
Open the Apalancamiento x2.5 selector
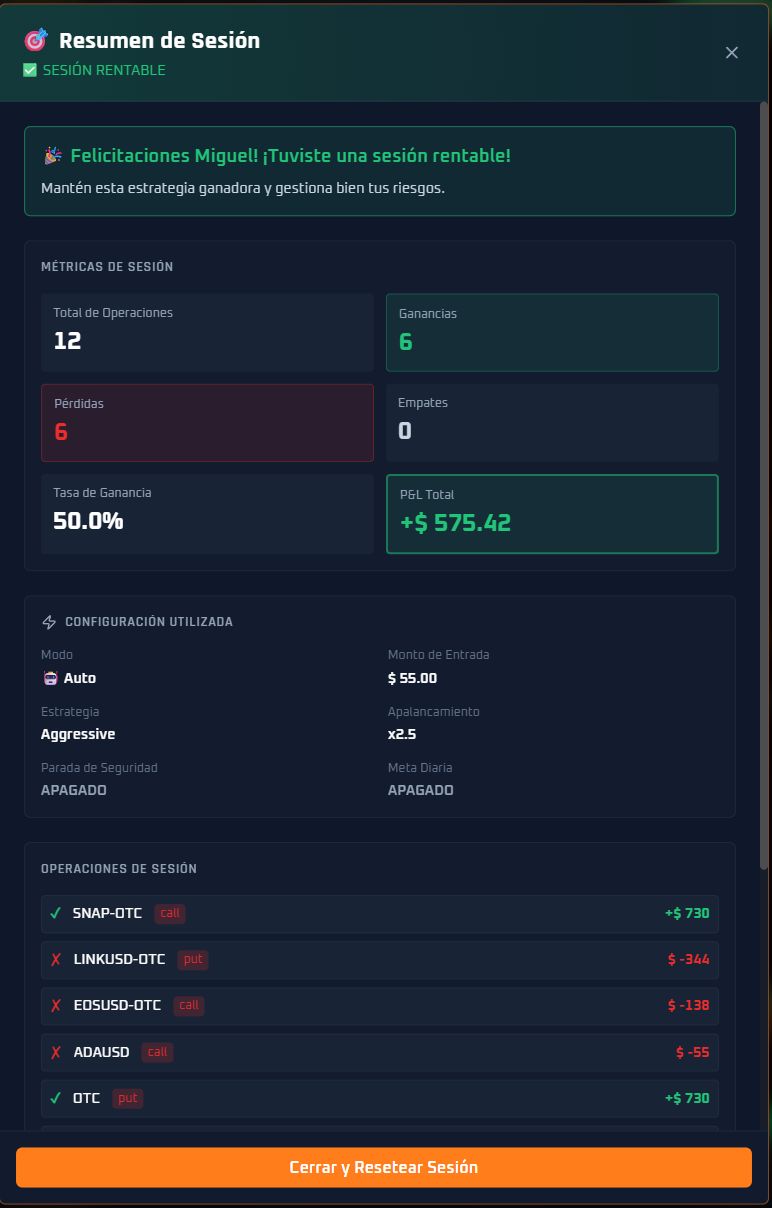[x=404, y=734]
